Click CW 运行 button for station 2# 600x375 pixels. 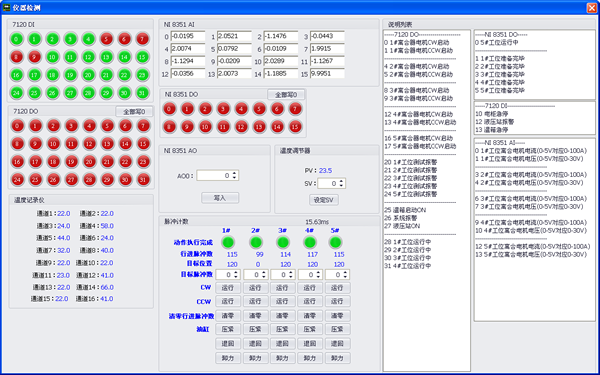point(255,288)
